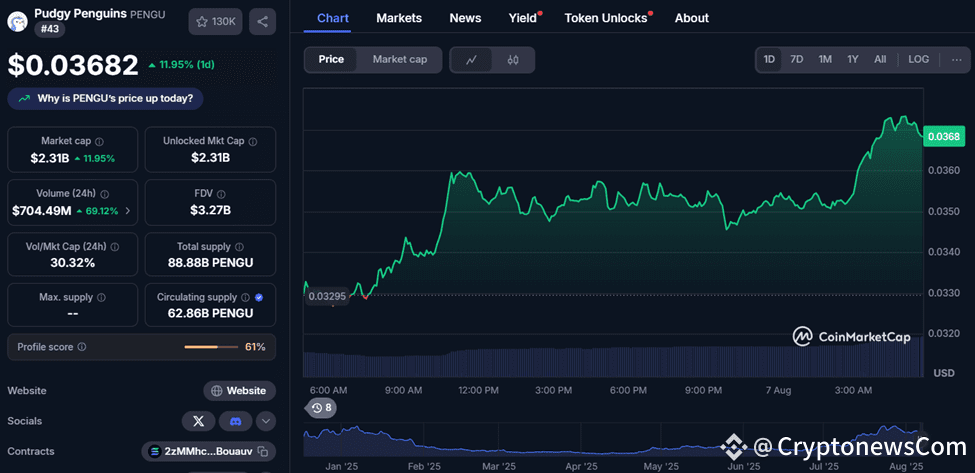Open the Discord social icon
975x473 pixels.
coord(236,421)
